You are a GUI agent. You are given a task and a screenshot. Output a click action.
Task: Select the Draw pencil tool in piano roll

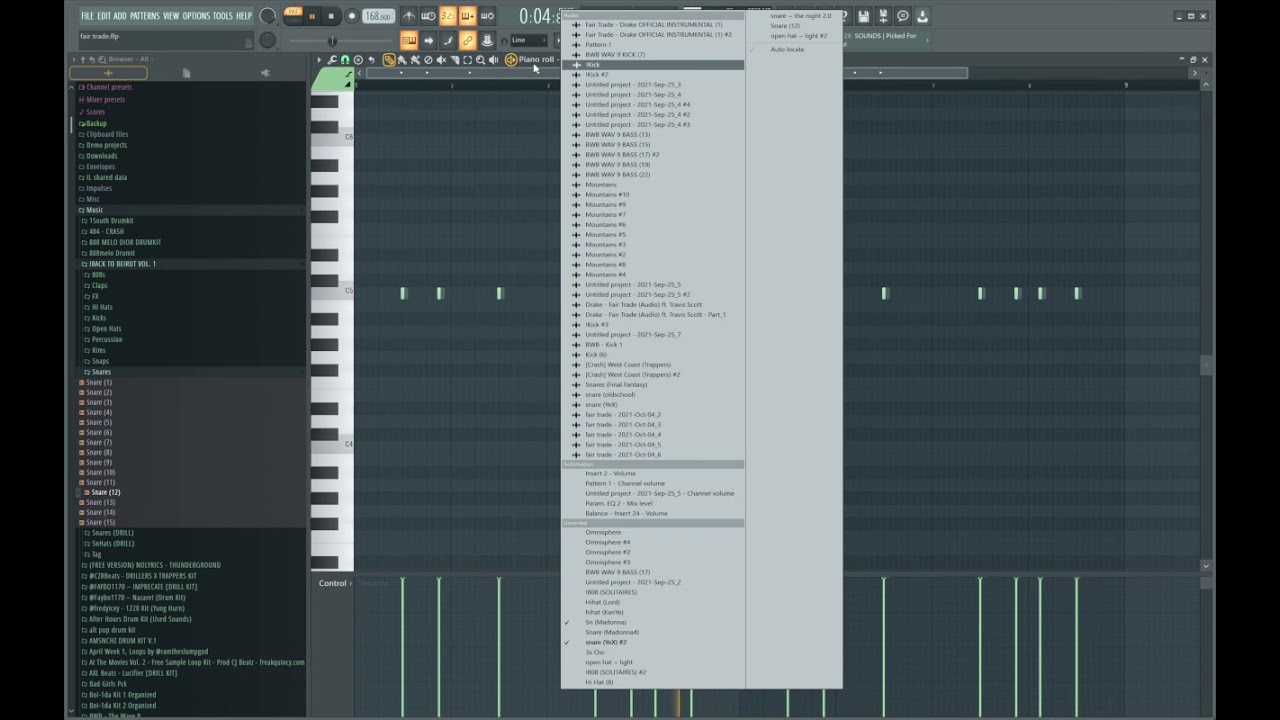pyautogui.click(x=389, y=60)
